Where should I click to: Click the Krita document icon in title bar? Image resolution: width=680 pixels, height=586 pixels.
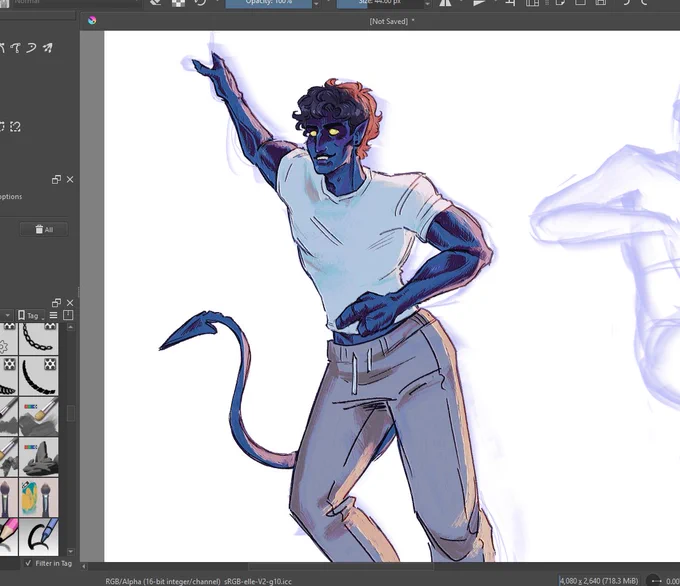coord(92,20)
